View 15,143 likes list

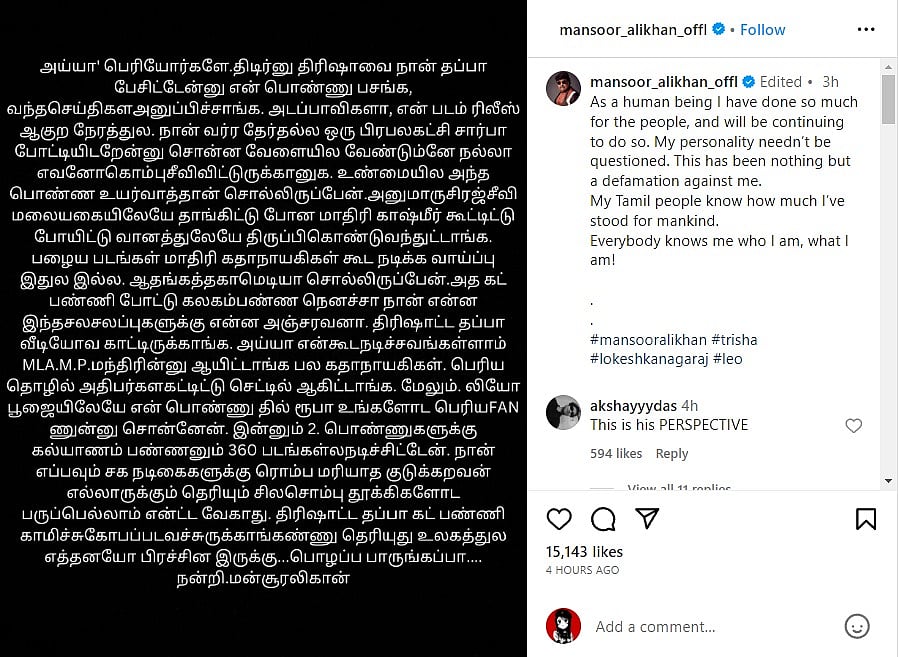coord(584,552)
